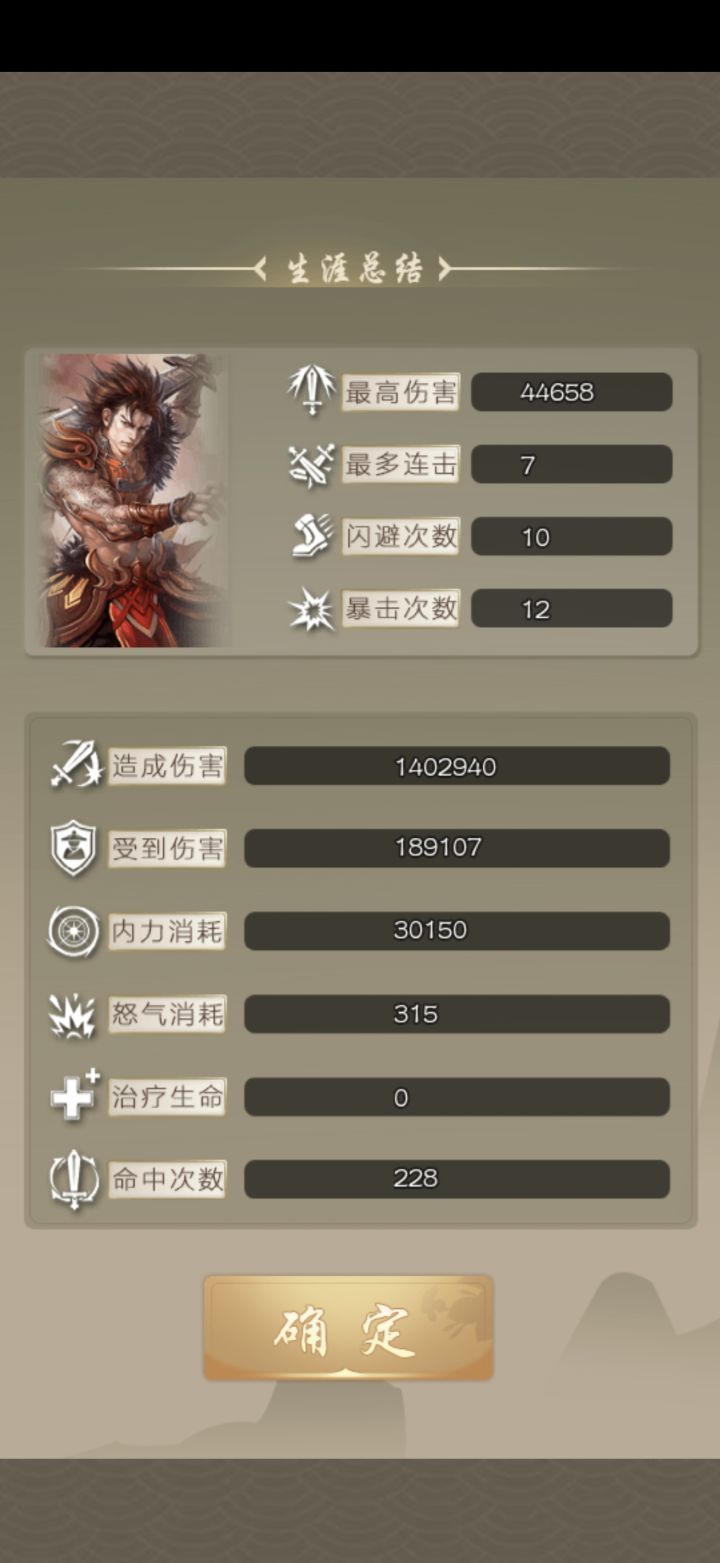Click the sword 造成伤害 icon
Image resolution: width=720 pixels, height=1563 pixels.
click(x=76, y=765)
